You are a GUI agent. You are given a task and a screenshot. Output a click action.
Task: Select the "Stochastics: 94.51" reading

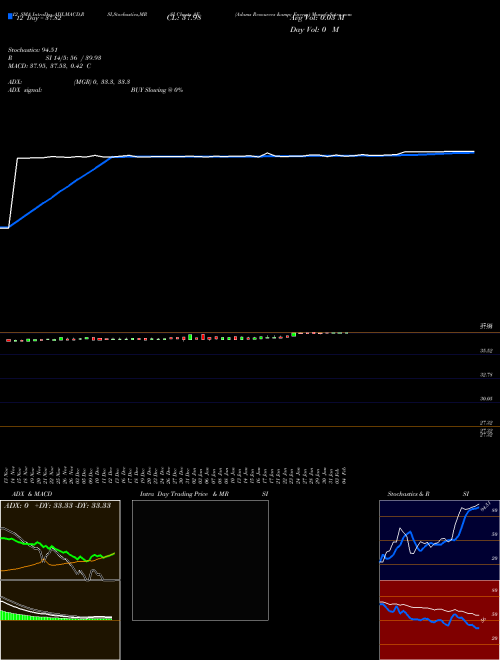point(32,50)
